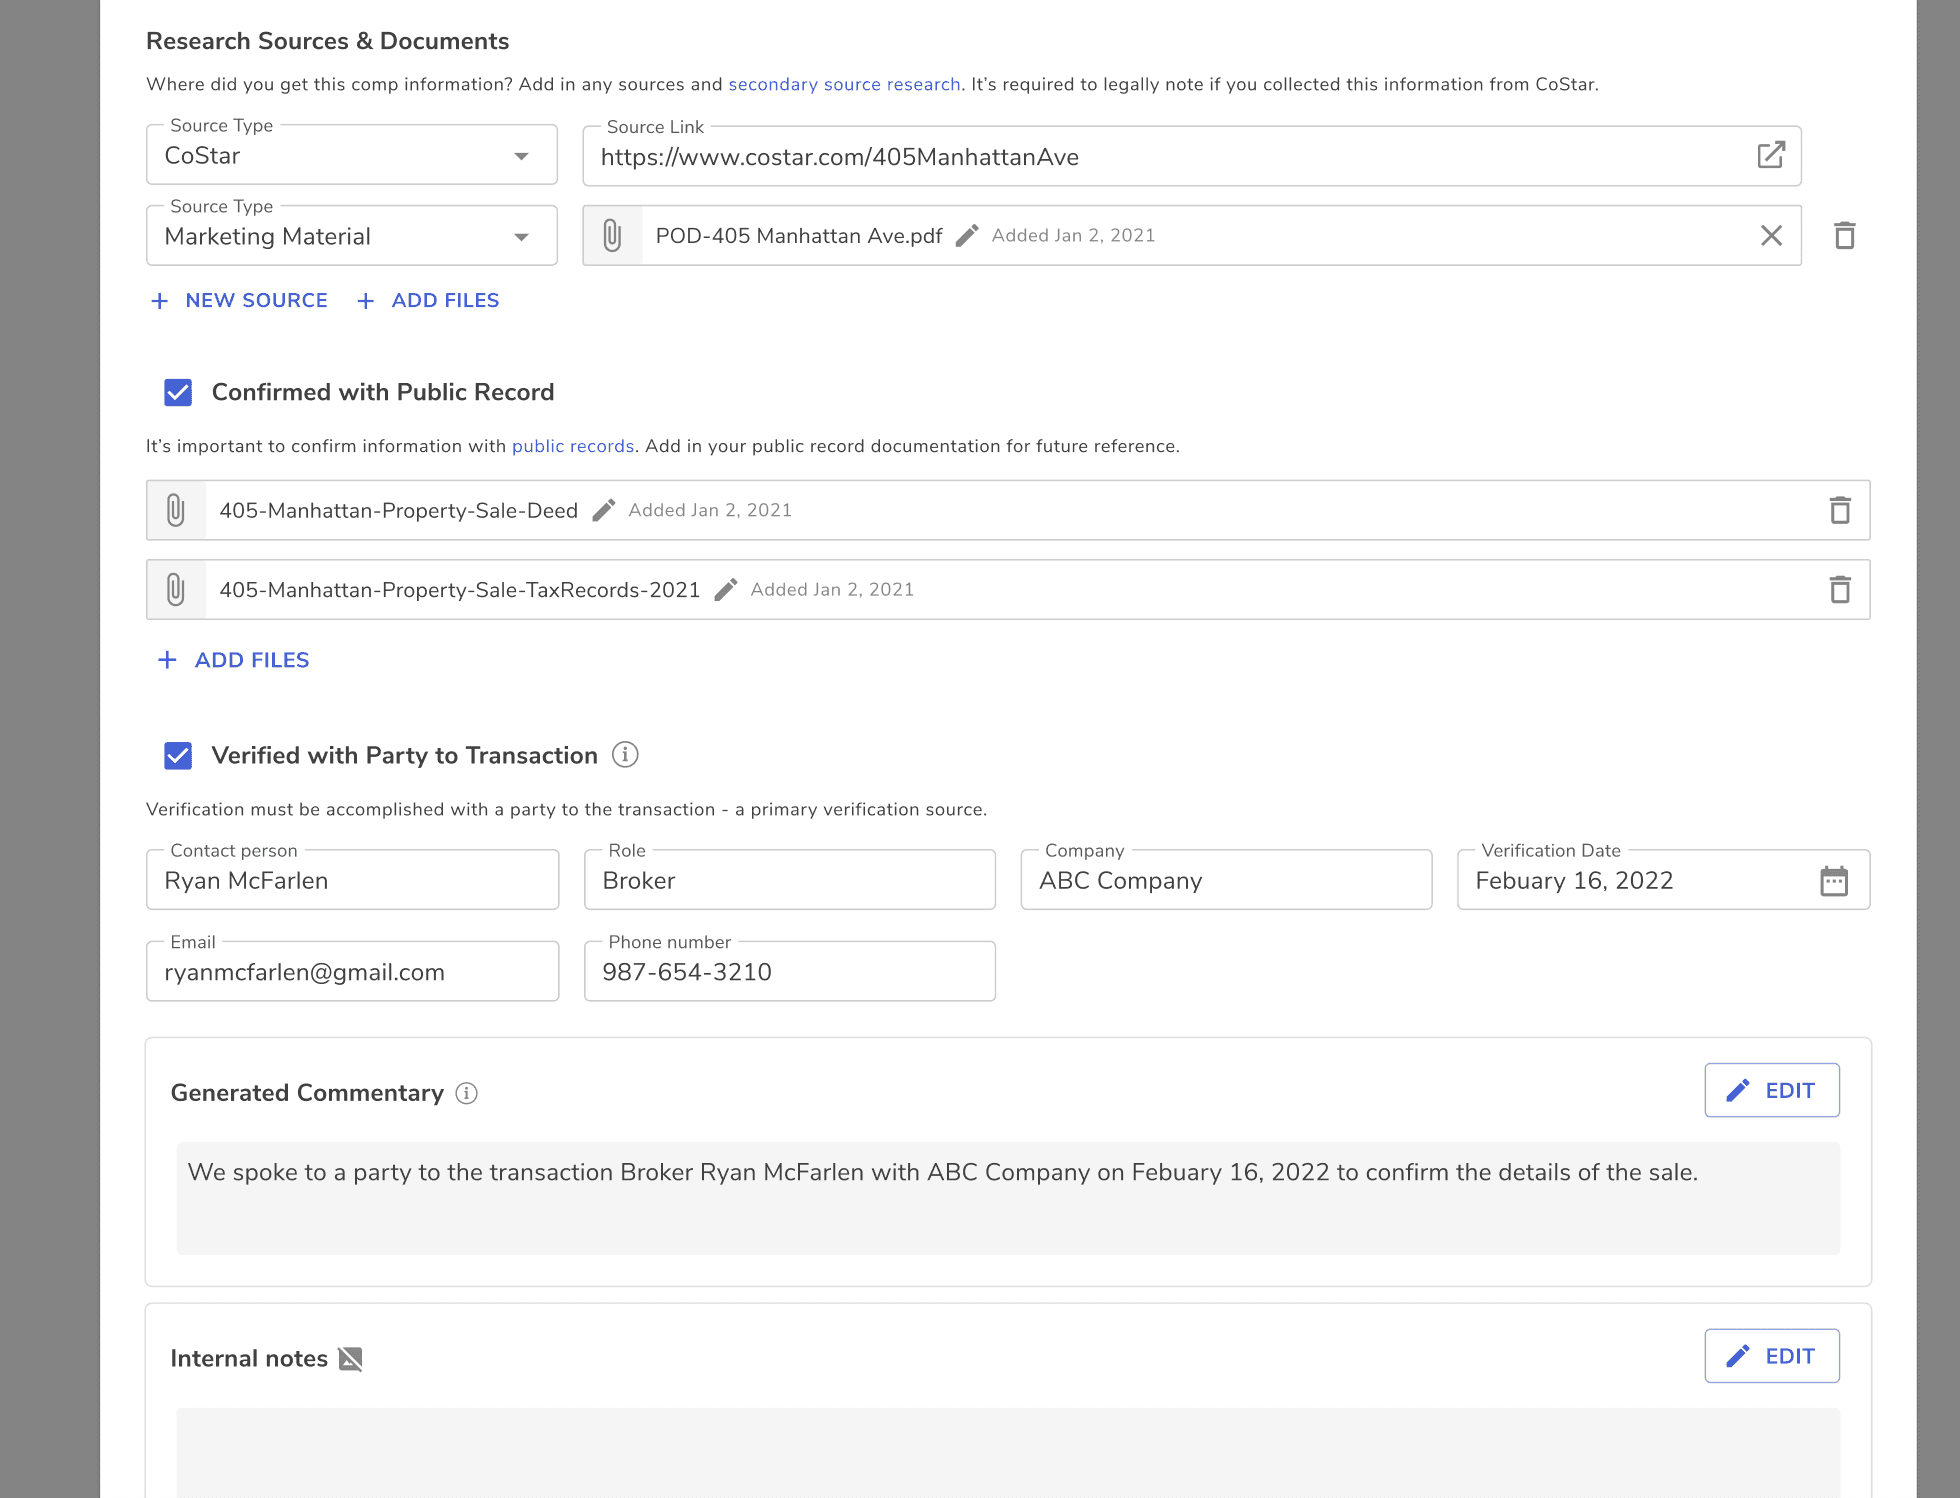
Task: Click the Email input field
Action: [352, 972]
